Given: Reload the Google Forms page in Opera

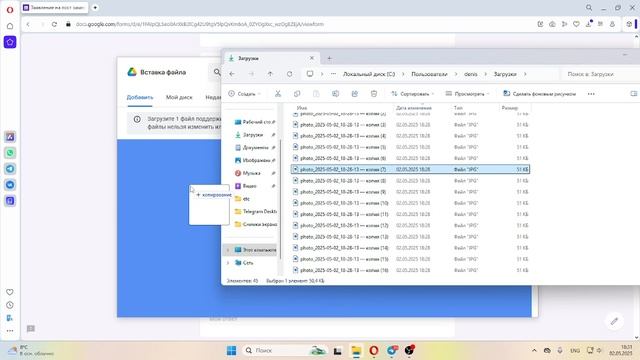Looking at the screenshot, I should [x=54, y=24].
